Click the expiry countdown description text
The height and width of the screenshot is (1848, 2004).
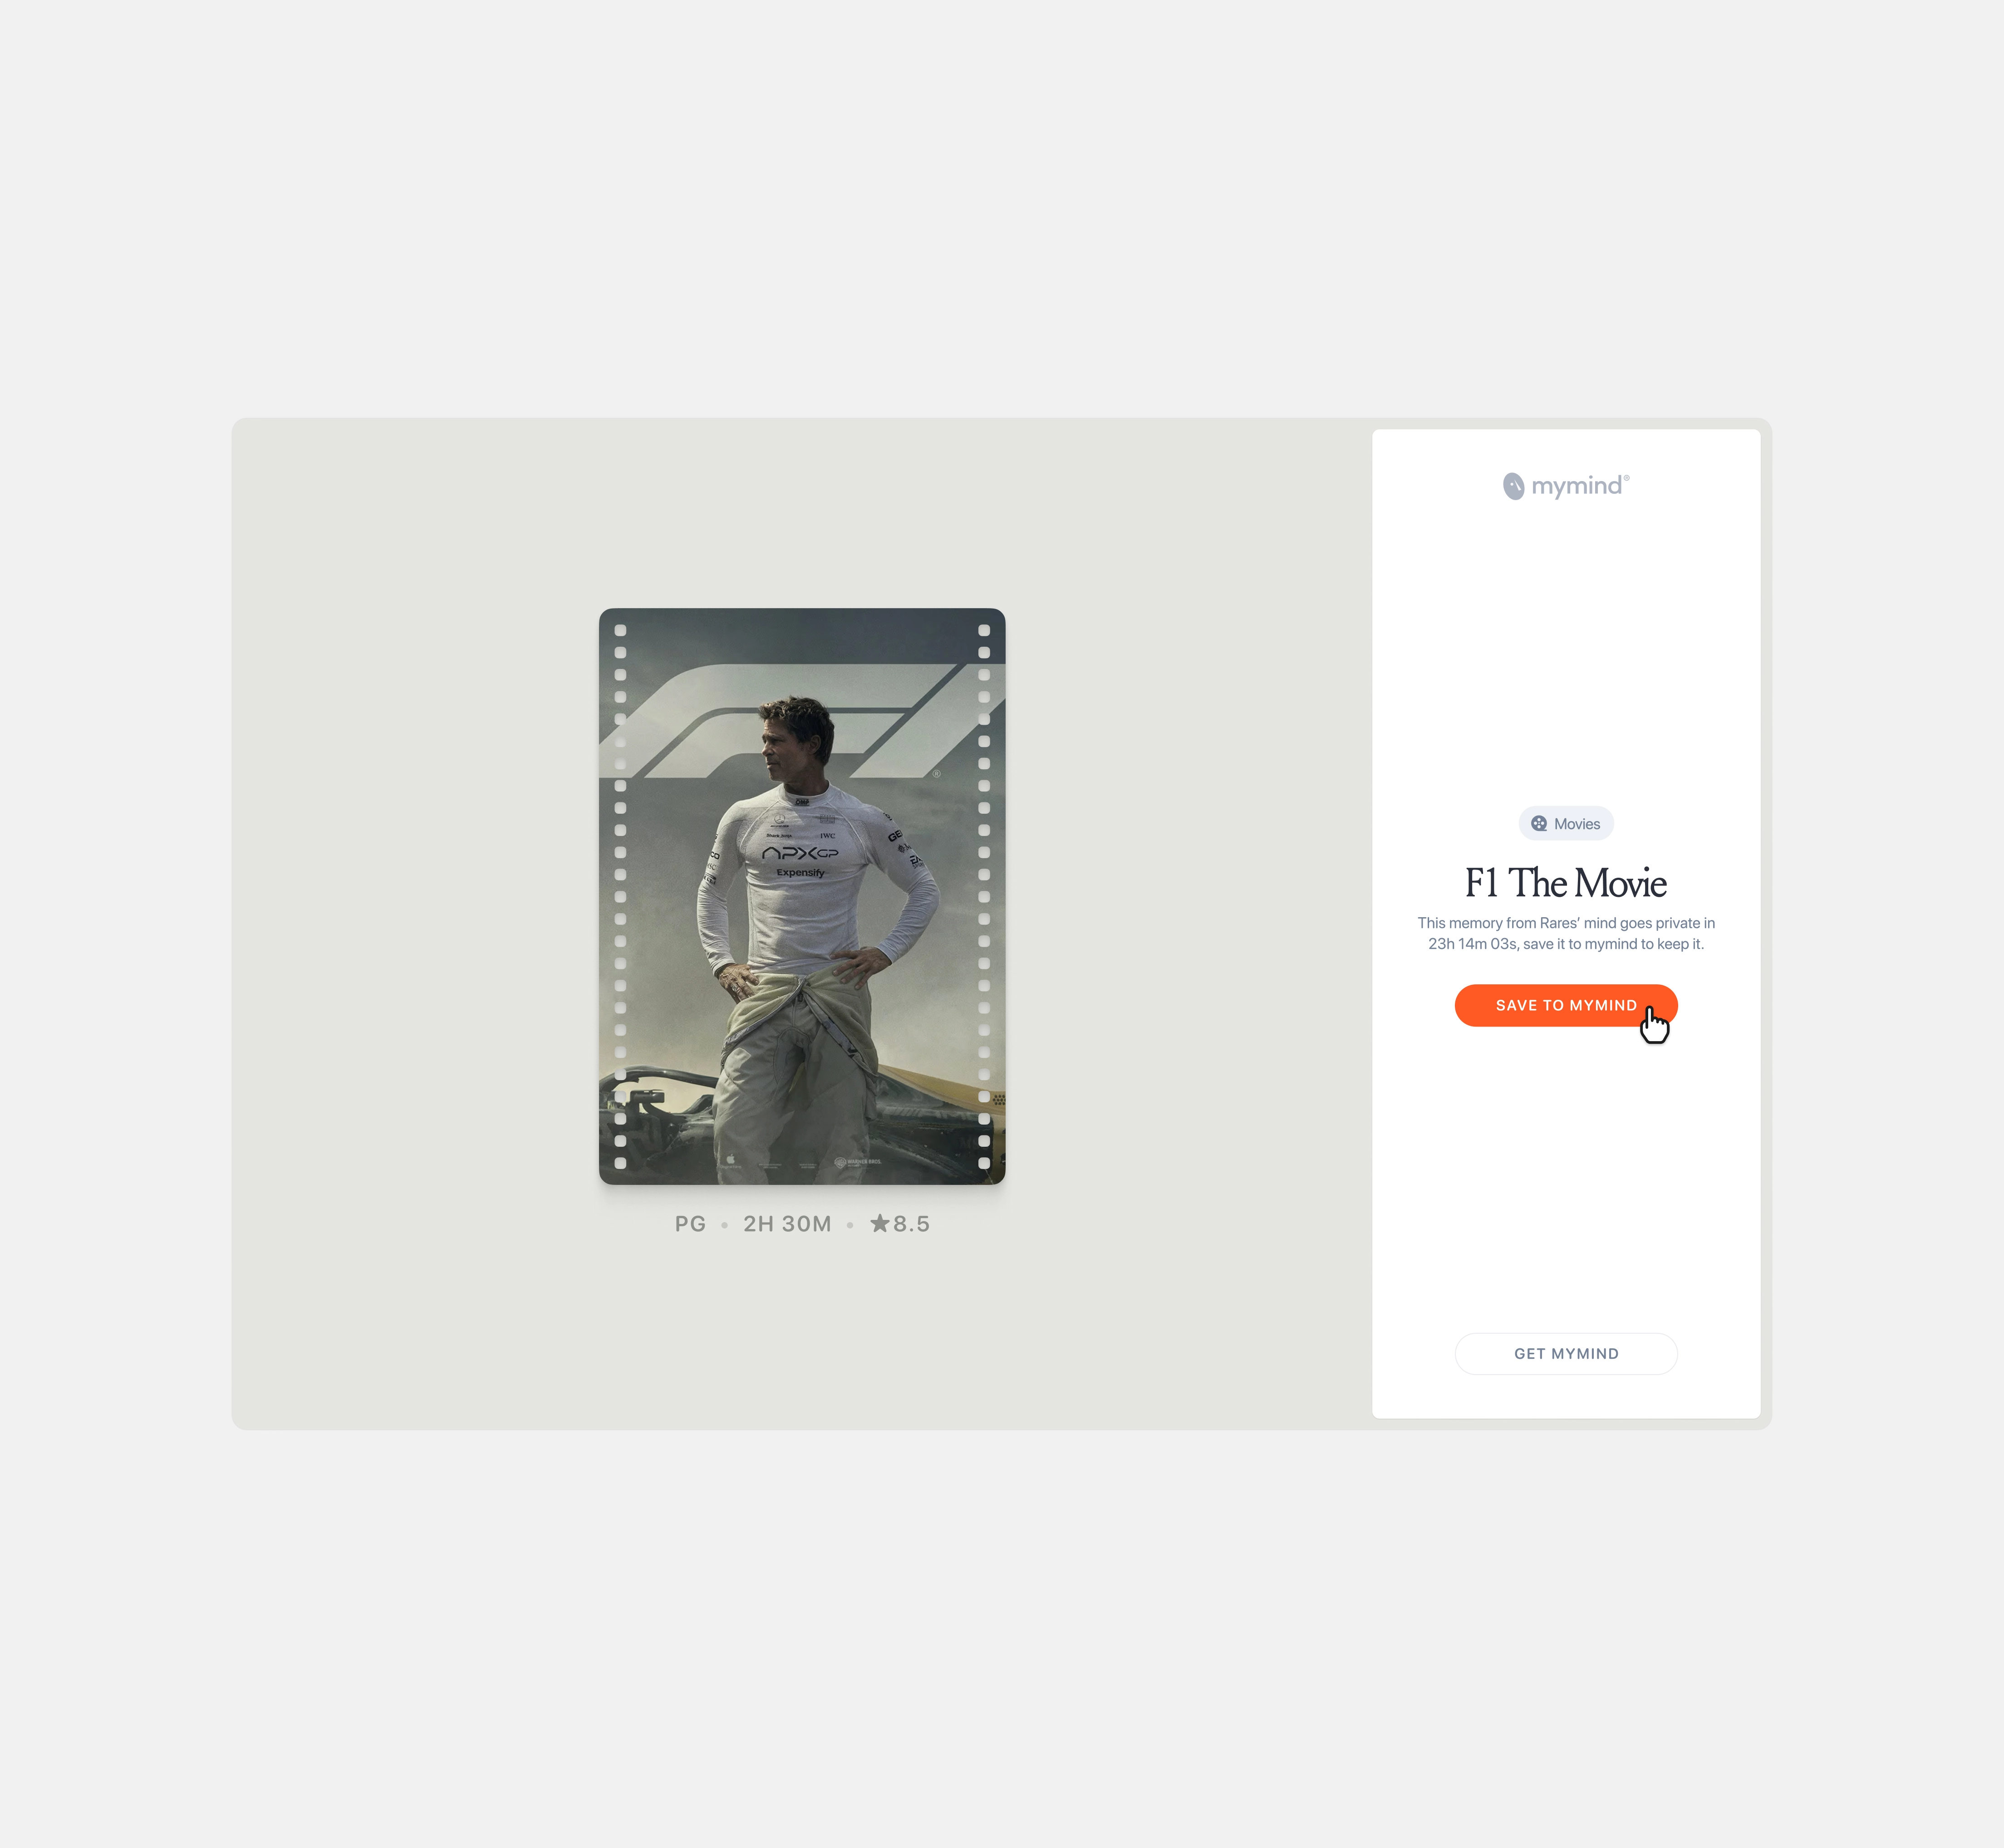tap(1565, 933)
